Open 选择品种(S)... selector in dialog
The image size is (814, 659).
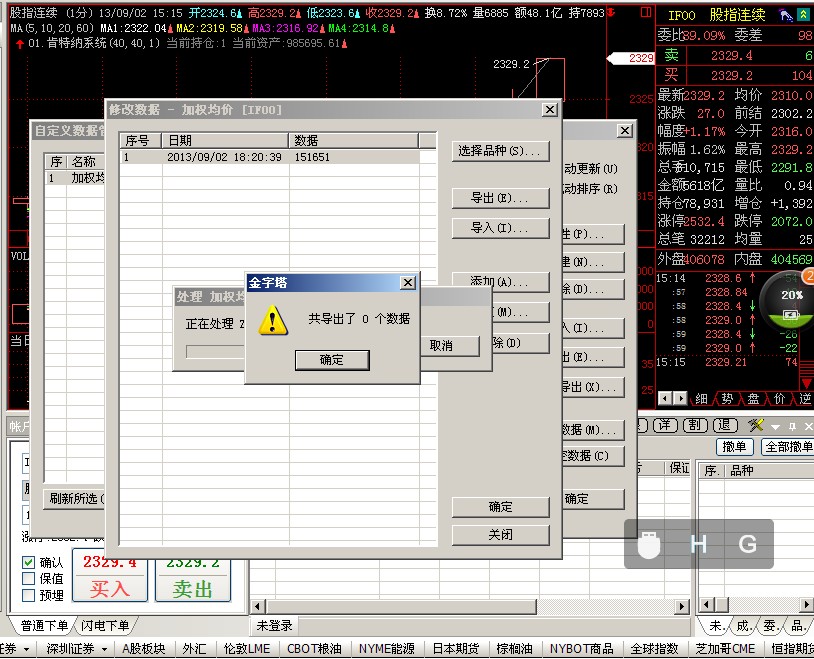point(500,151)
